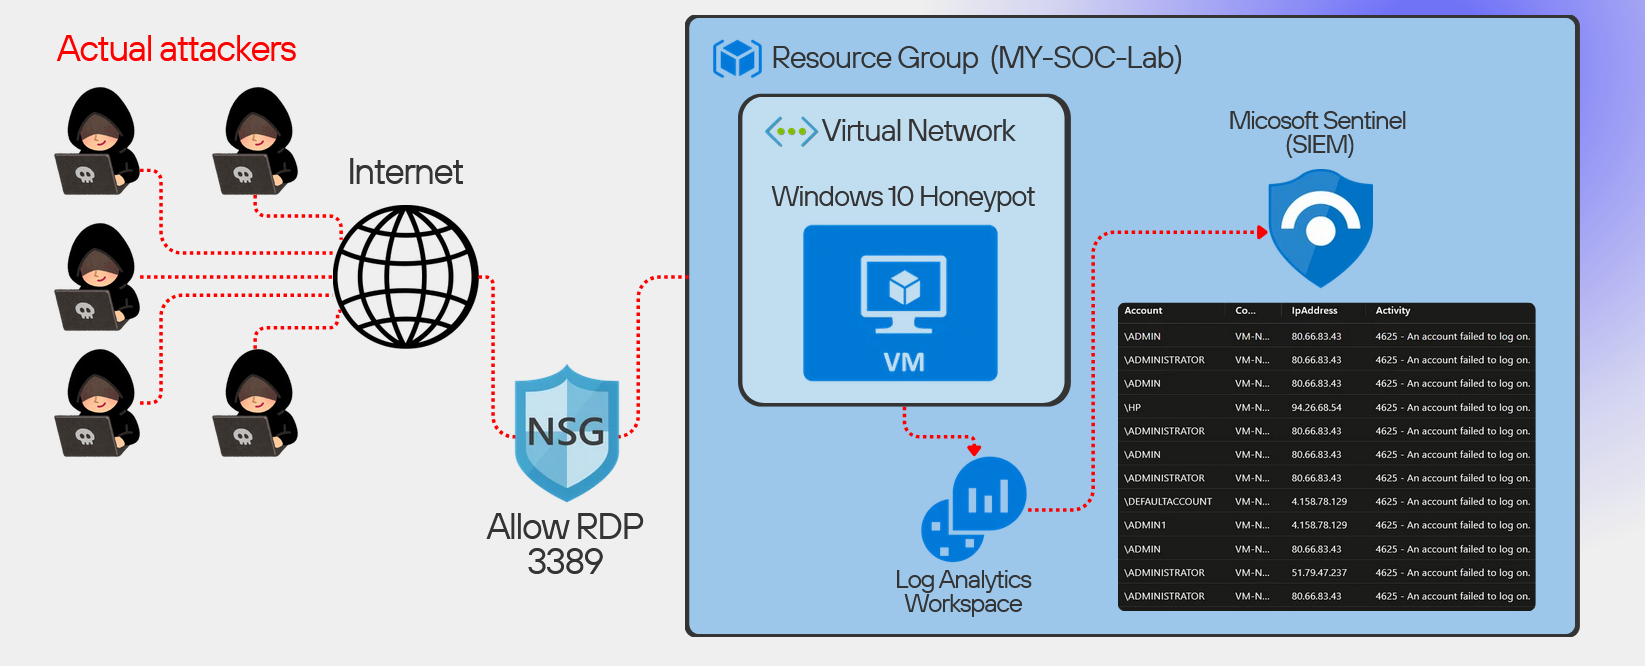The image size is (1645, 666).
Task: Click the Resource Group cube icon
Action: (737, 58)
